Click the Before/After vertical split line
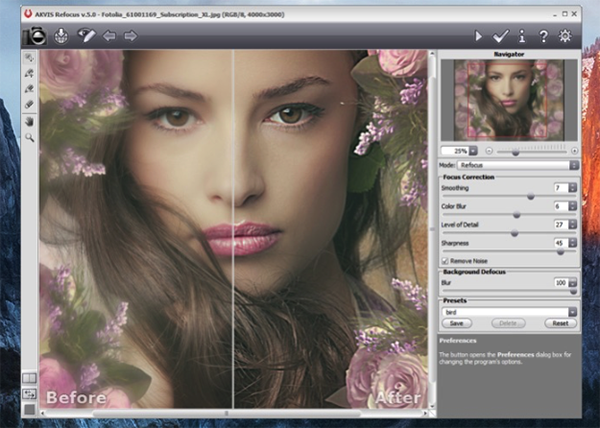The height and width of the screenshot is (428, 600). point(233,229)
